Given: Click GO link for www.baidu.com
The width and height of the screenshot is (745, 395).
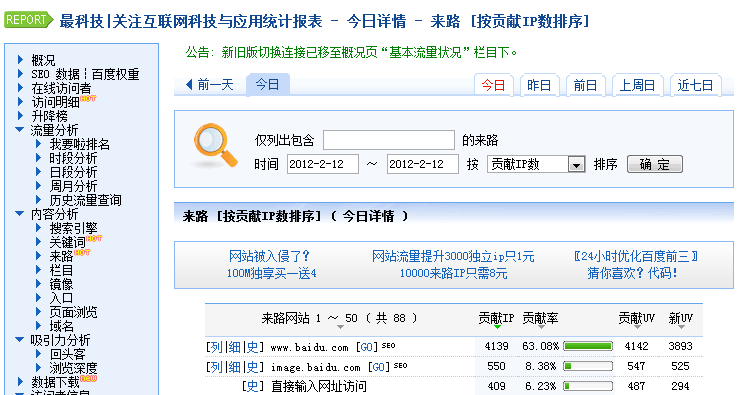Looking at the screenshot, I should (367, 347).
